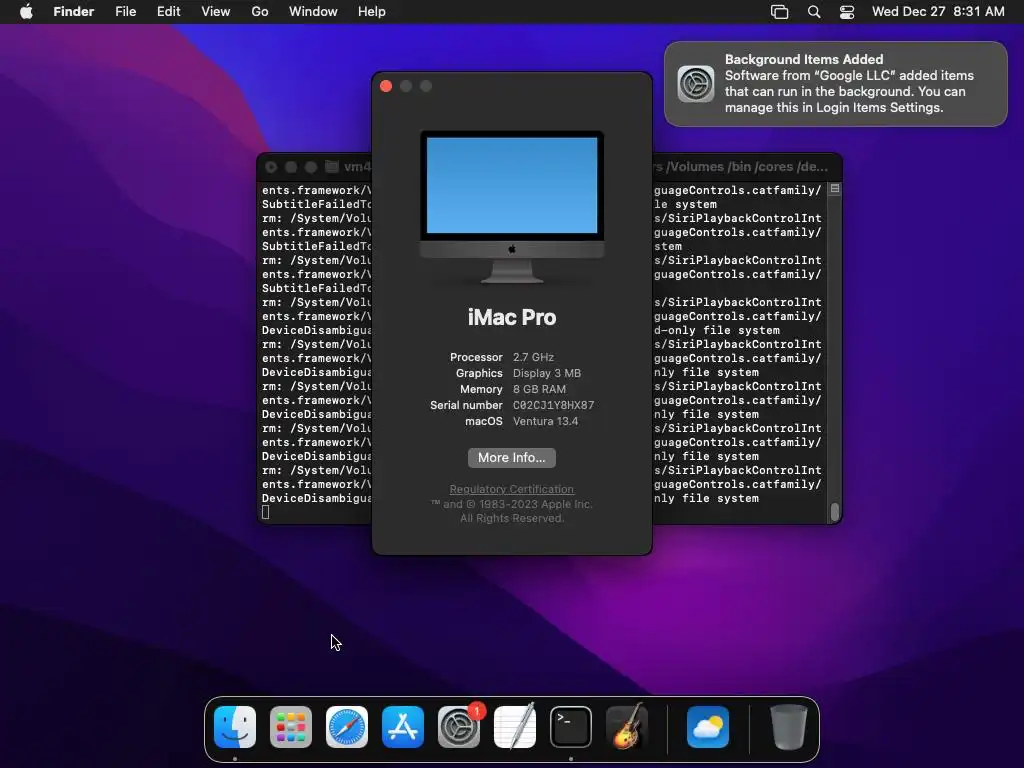Image resolution: width=1024 pixels, height=768 pixels.
Task: Click the Stage Manager icon in menu bar
Action: (x=780, y=12)
